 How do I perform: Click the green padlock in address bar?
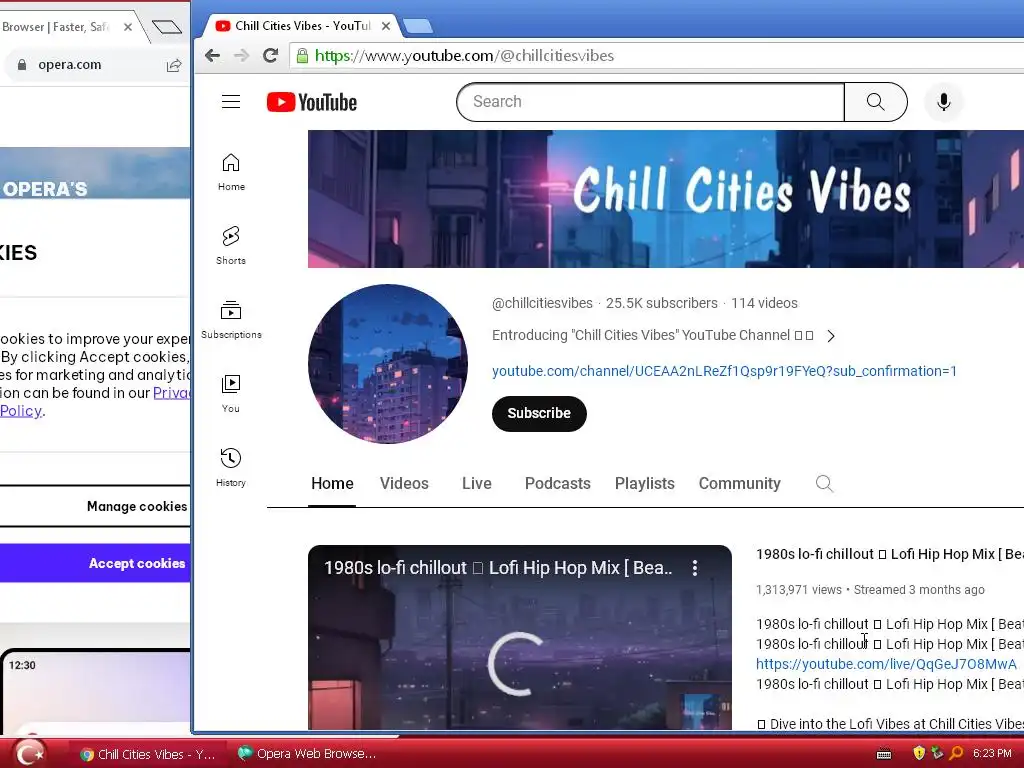click(x=302, y=56)
